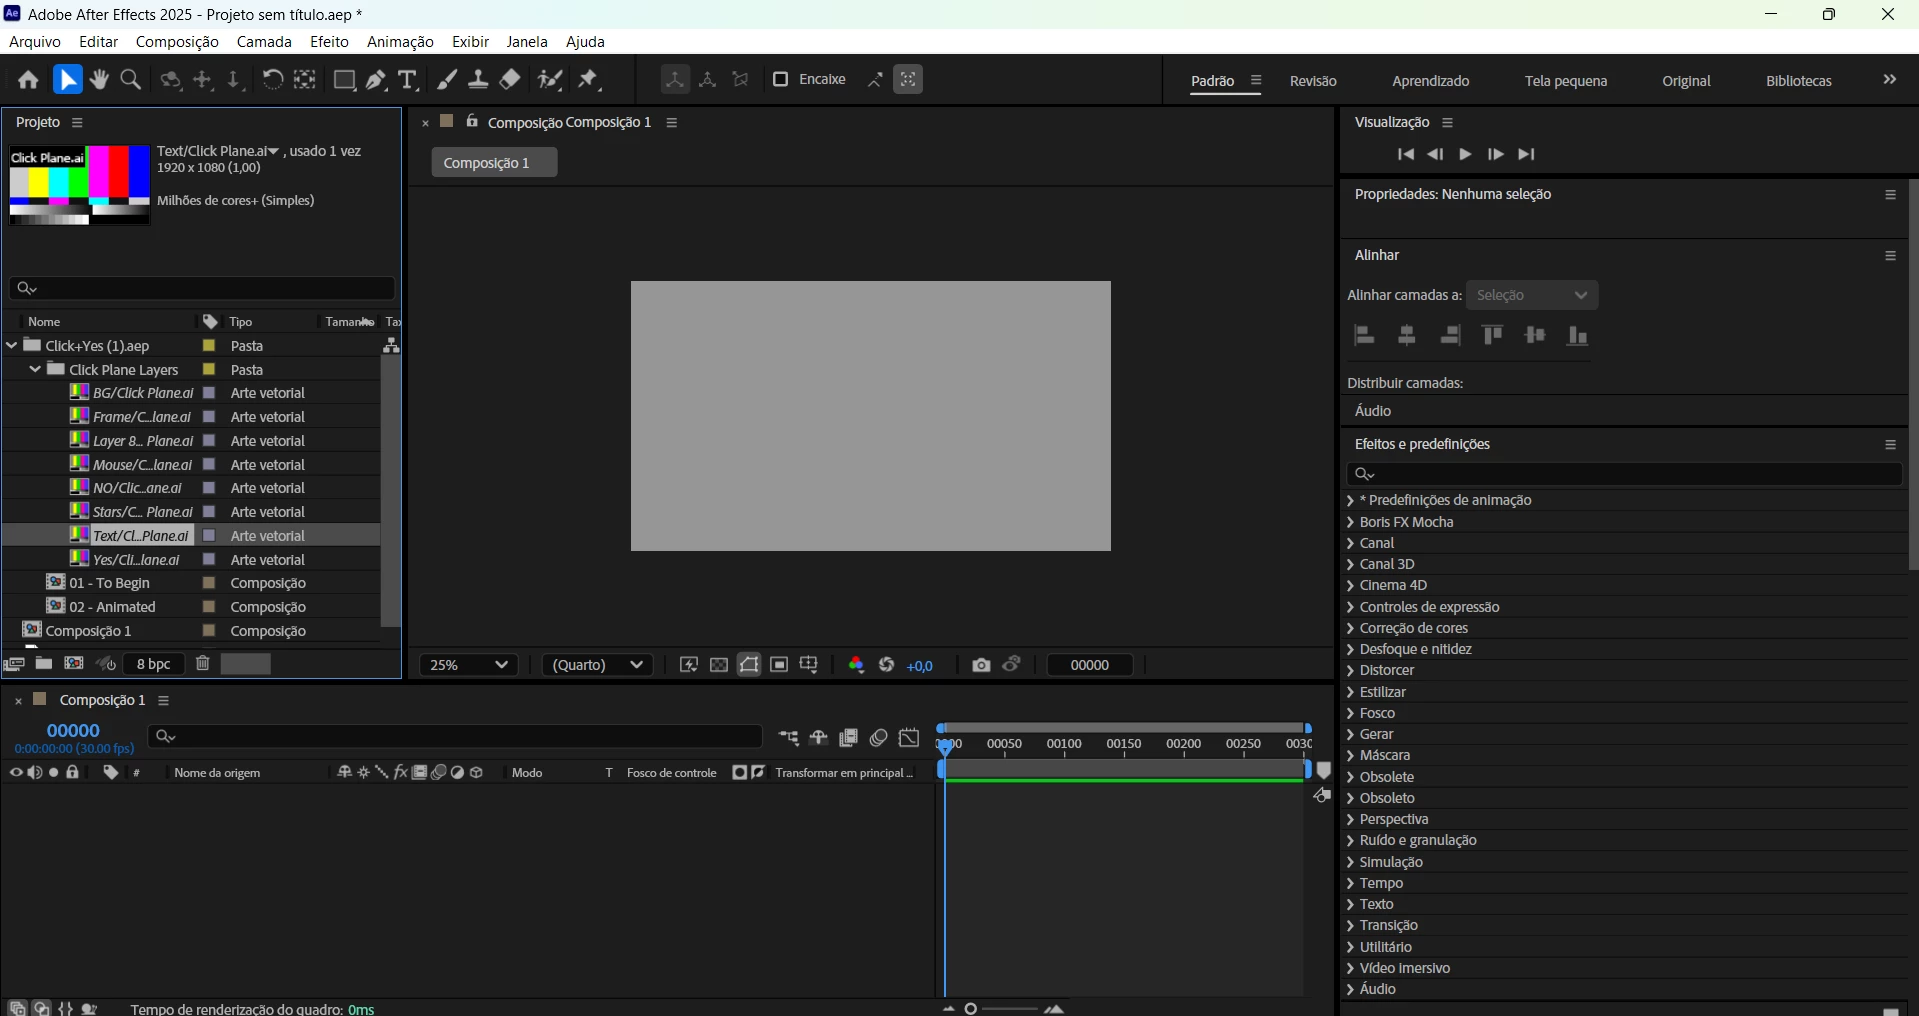Click the Project panel search field

click(x=202, y=288)
